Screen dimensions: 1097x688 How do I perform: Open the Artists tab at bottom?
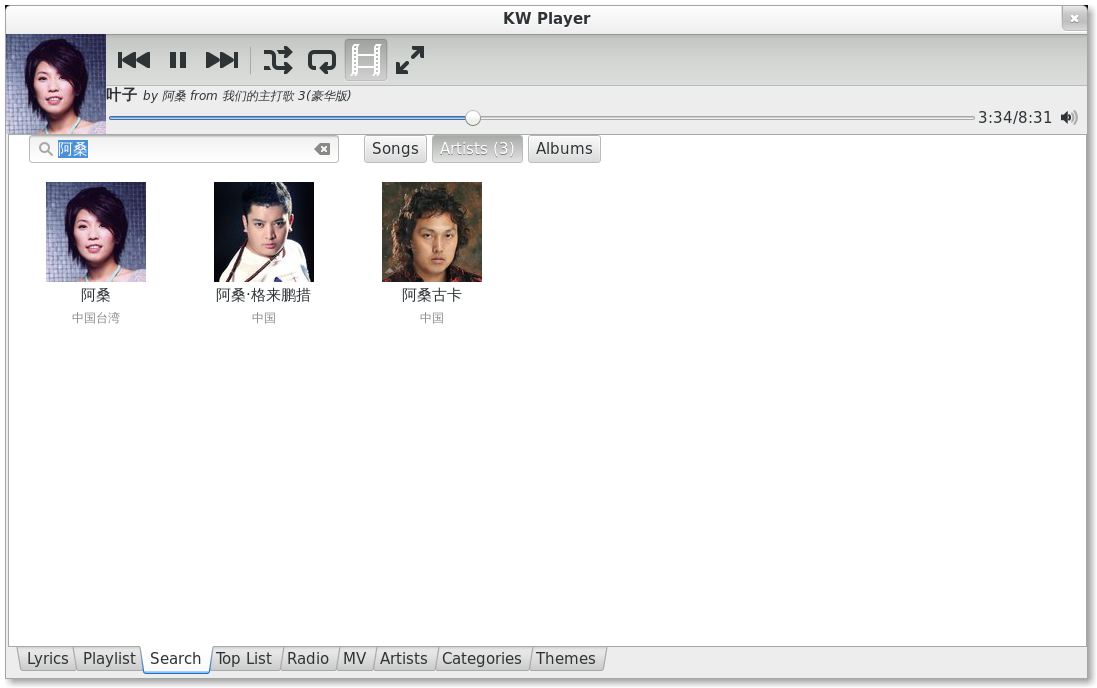pyautogui.click(x=404, y=659)
